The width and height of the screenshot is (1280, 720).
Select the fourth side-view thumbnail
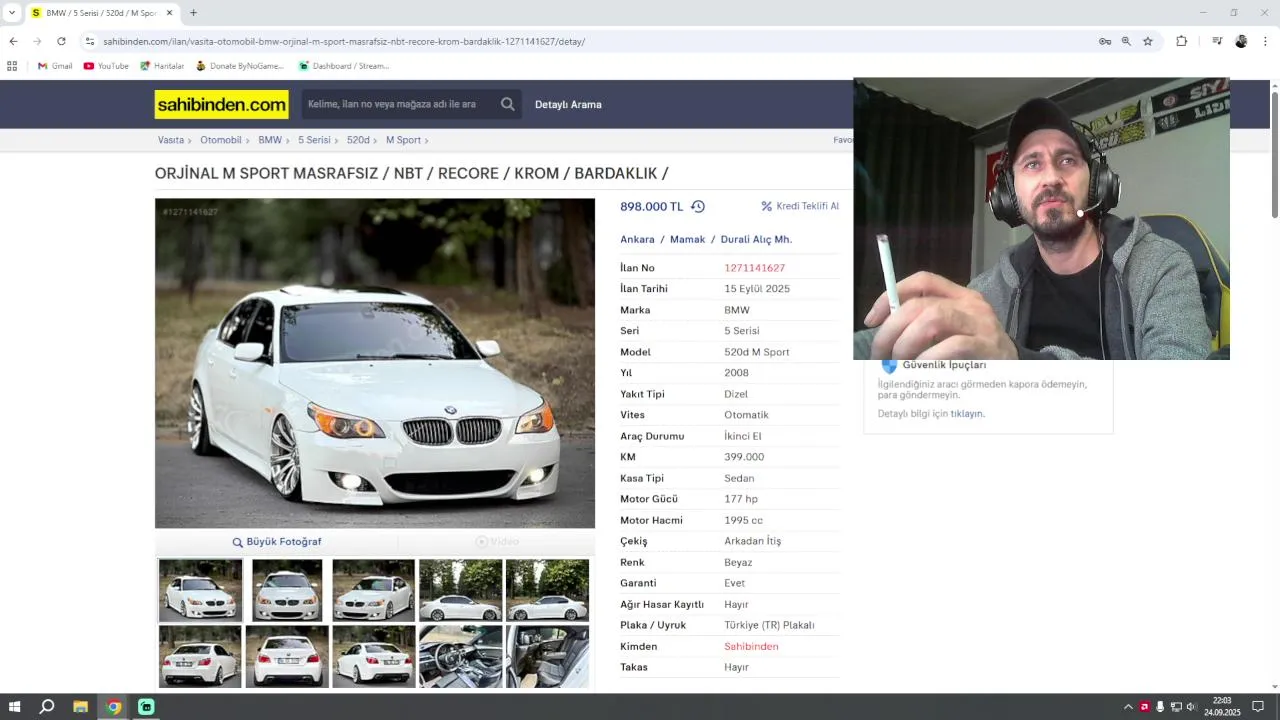click(x=460, y=590)
